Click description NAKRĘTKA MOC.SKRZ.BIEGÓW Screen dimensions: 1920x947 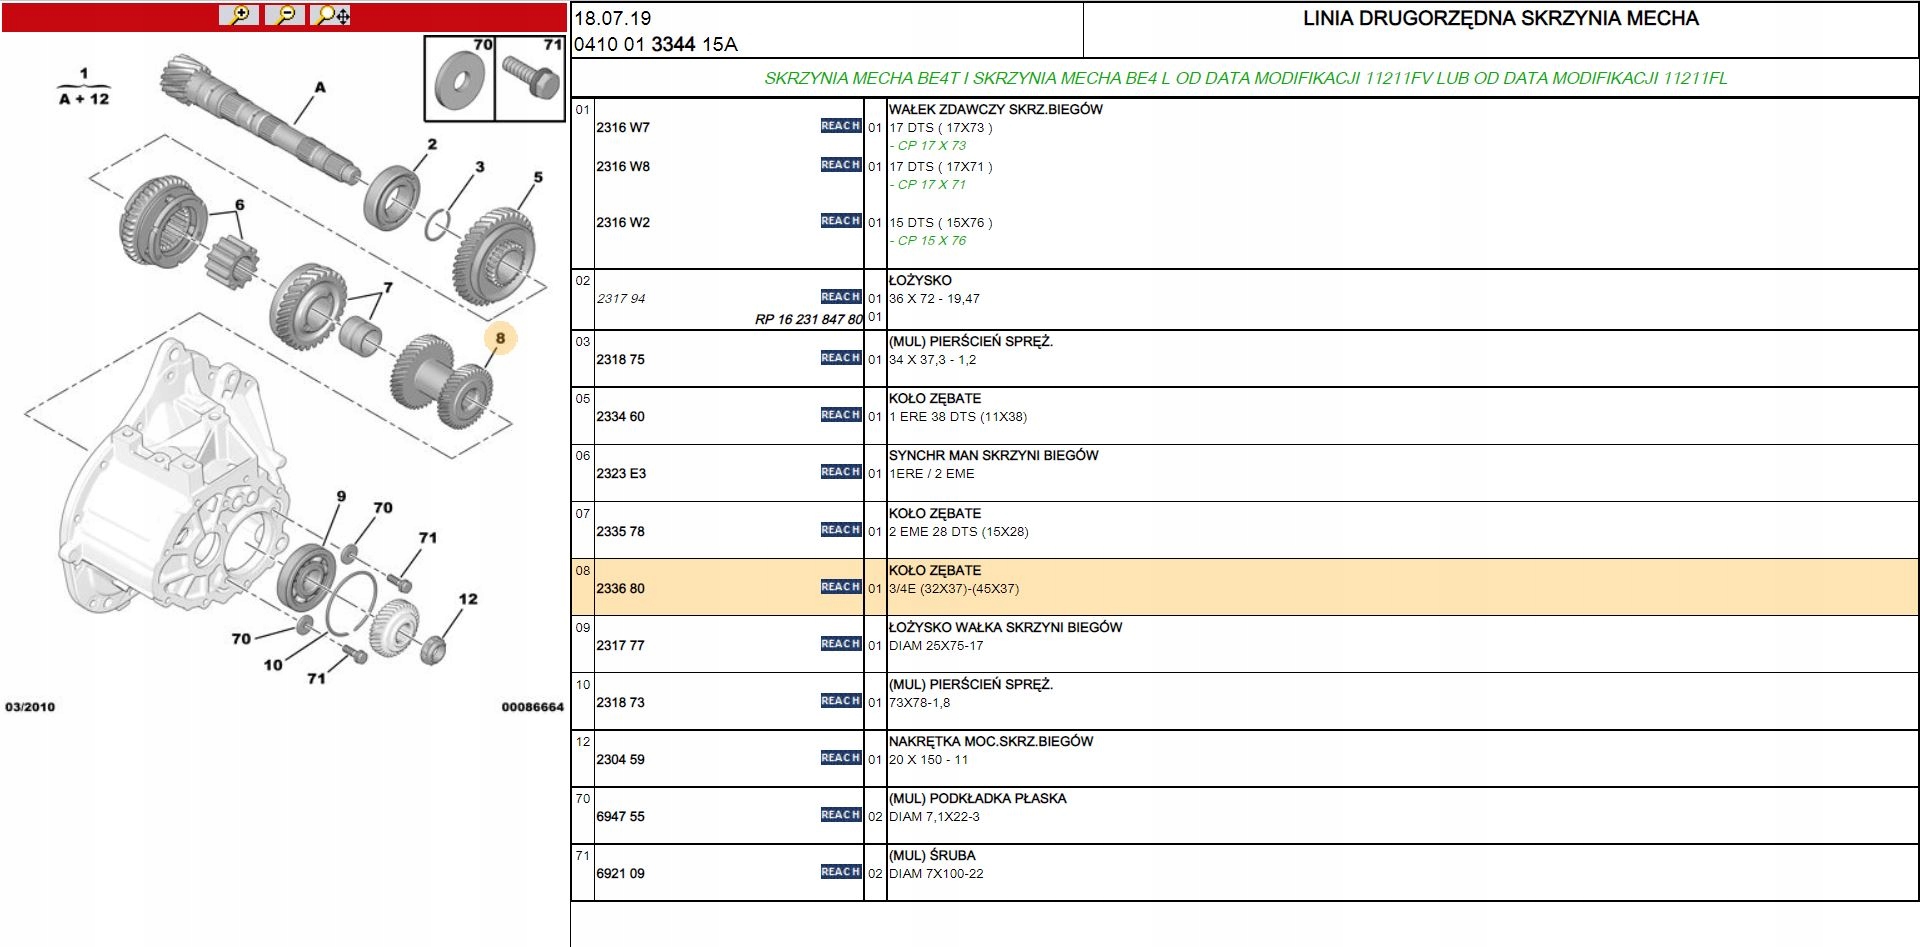(991, 741)
